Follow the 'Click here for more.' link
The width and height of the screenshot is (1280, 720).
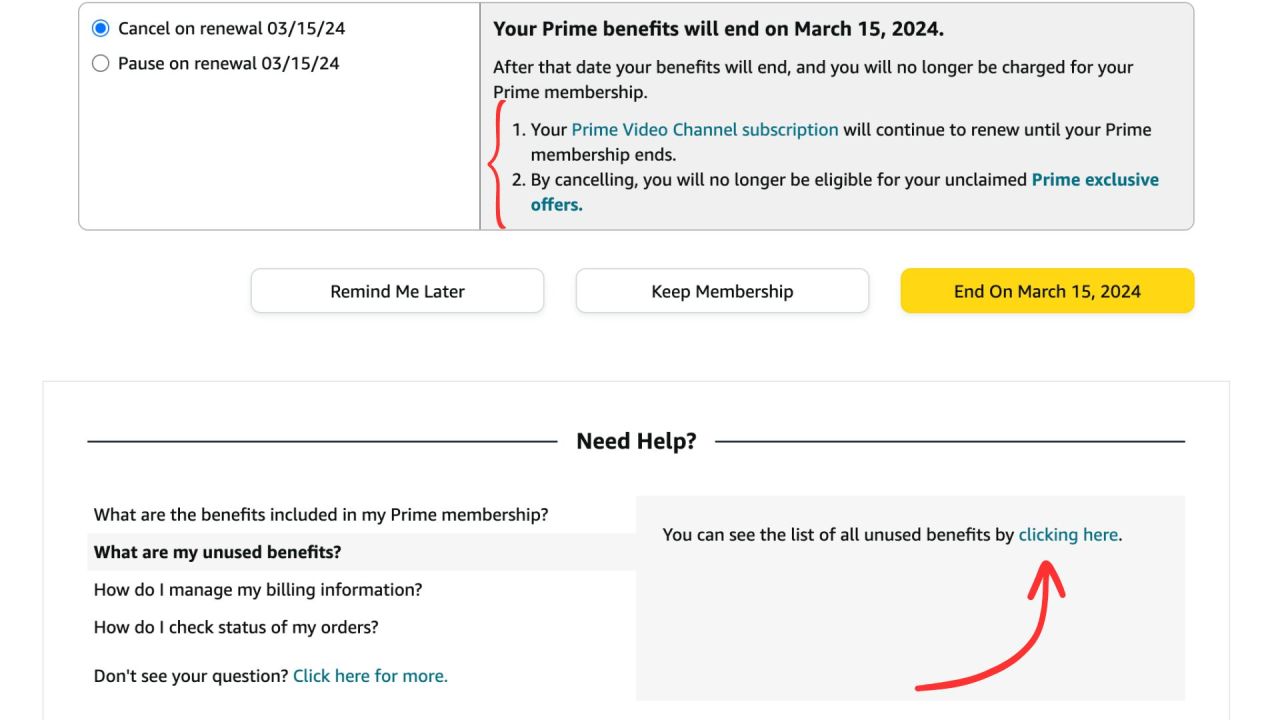click(x=370, y=676)
